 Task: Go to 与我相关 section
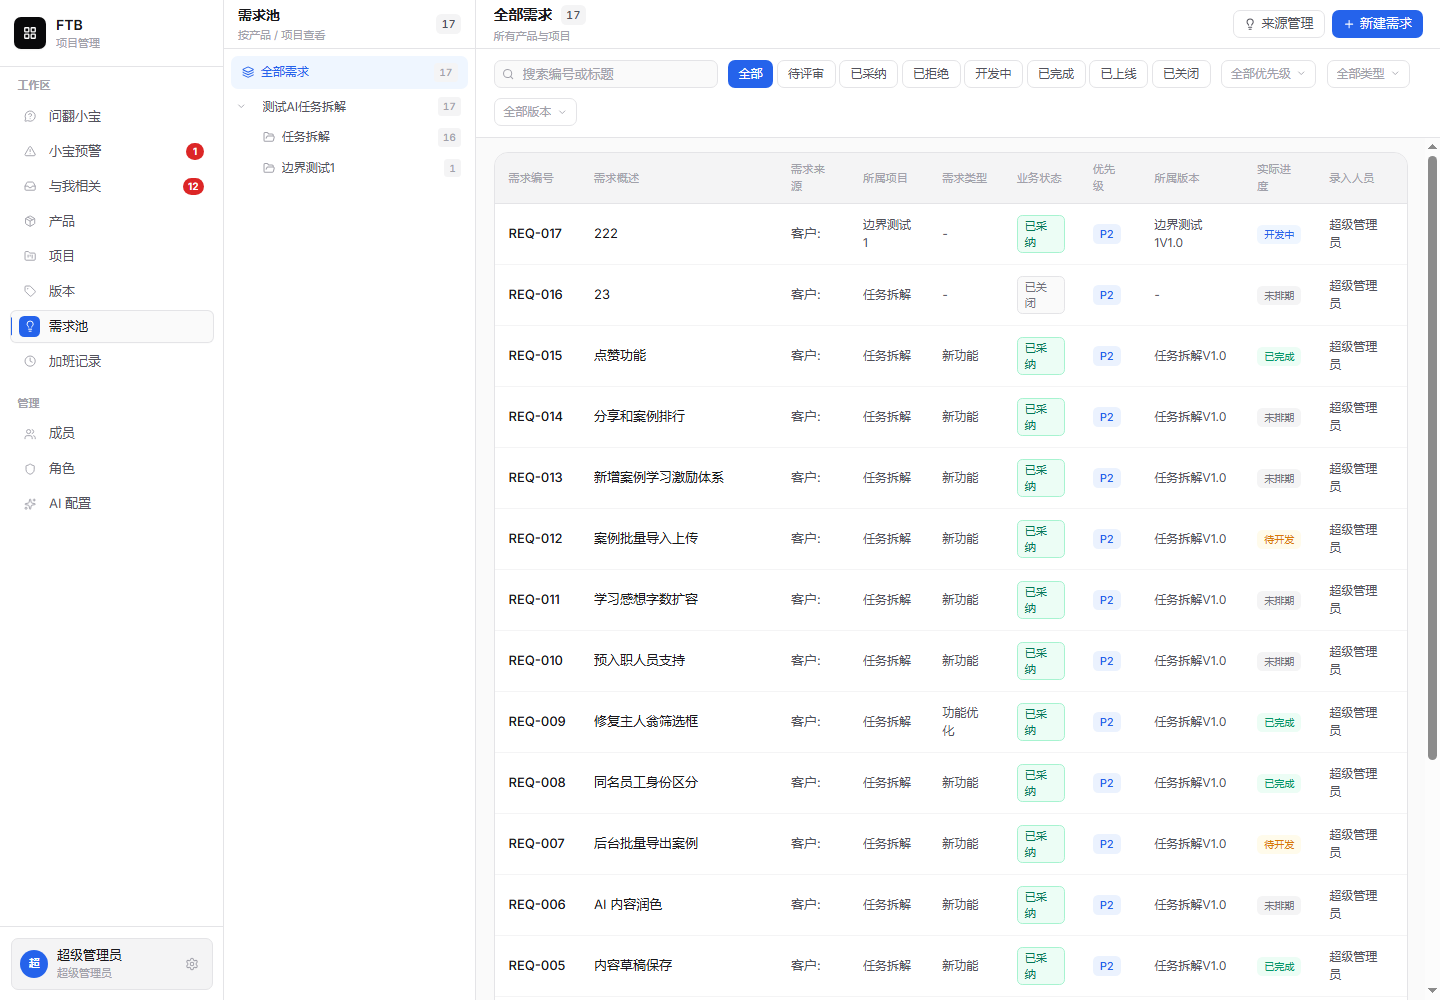[x=112, y=186]
